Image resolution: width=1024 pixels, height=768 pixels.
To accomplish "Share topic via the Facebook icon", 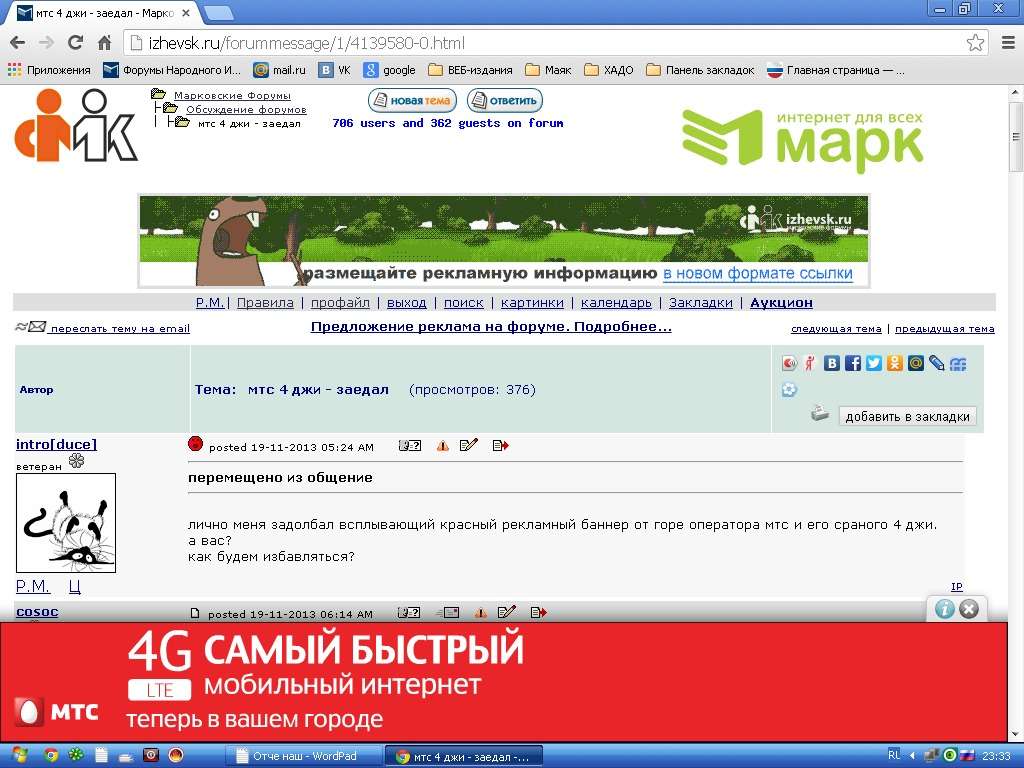I will pyautogui.click(x=853, y=363).
